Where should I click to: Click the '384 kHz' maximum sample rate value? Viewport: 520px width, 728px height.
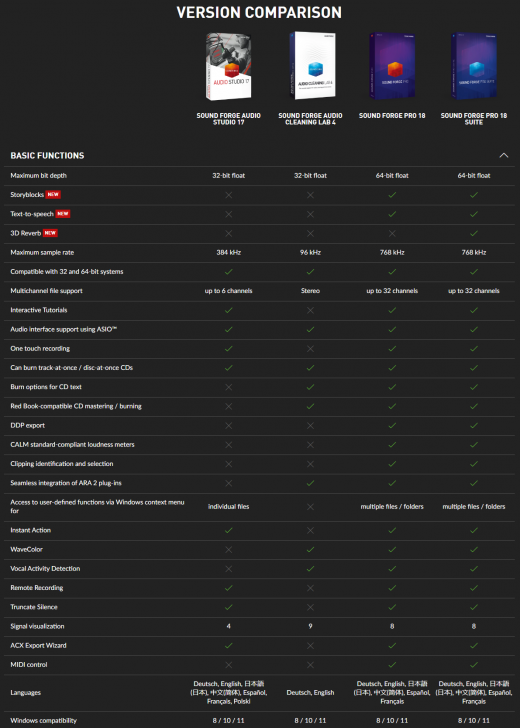click(x=228, y=253)
